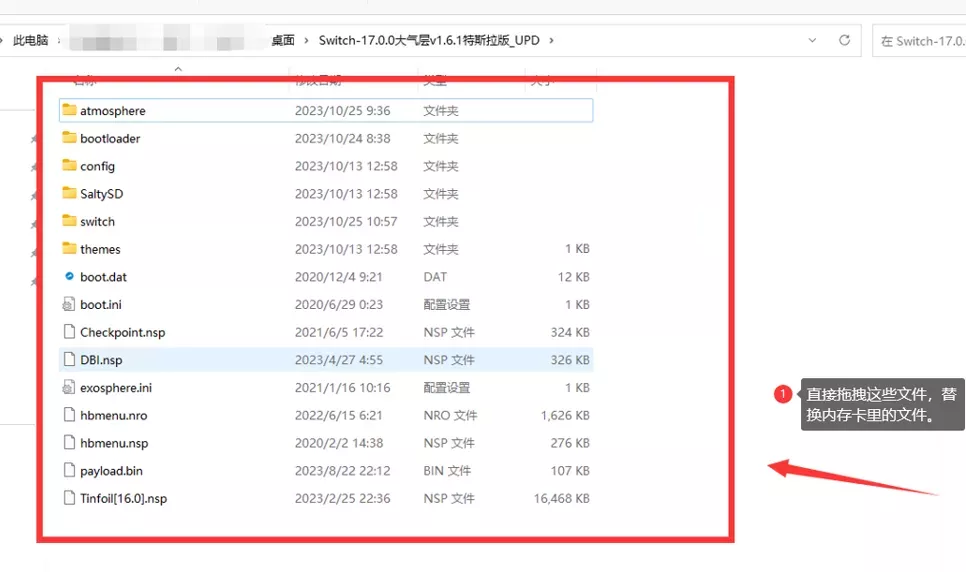Screen dimensions: 966x572
Task: Expand the chevron after Switch-17.0.0 folder breadcrumb
Action: point(551,41)
